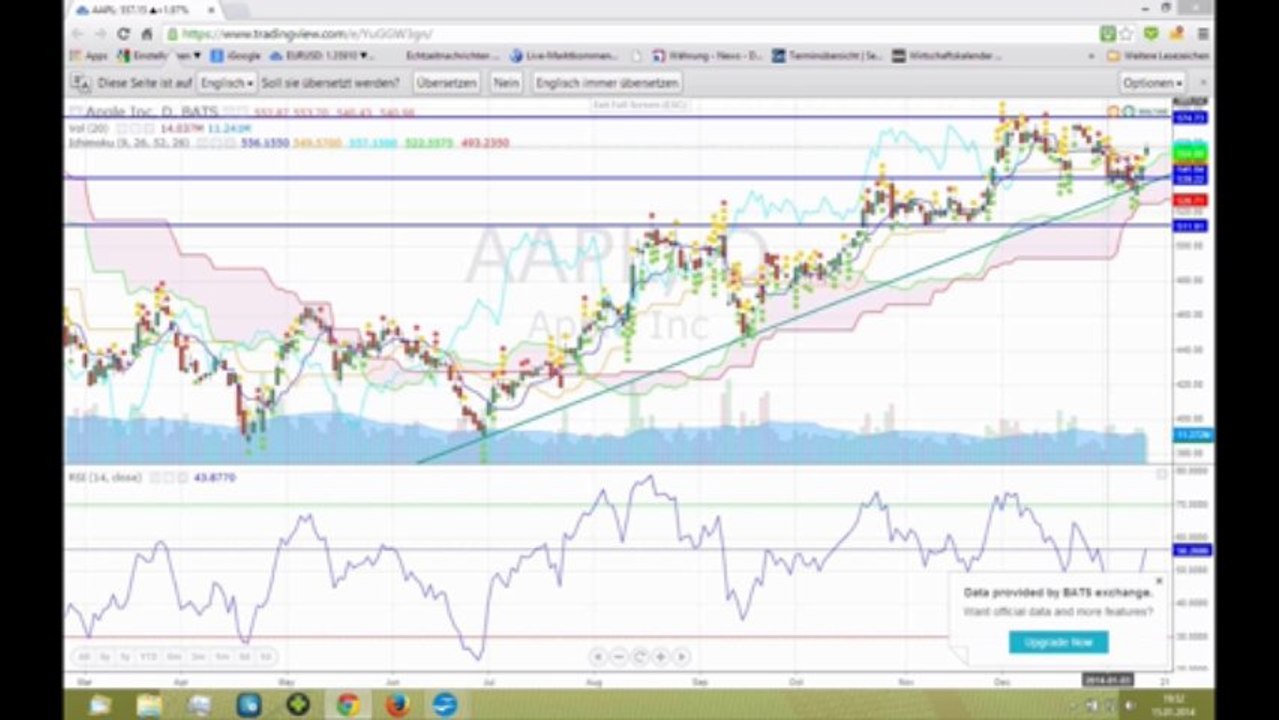Click the RSI pane maximize box

coord(1162,475)
